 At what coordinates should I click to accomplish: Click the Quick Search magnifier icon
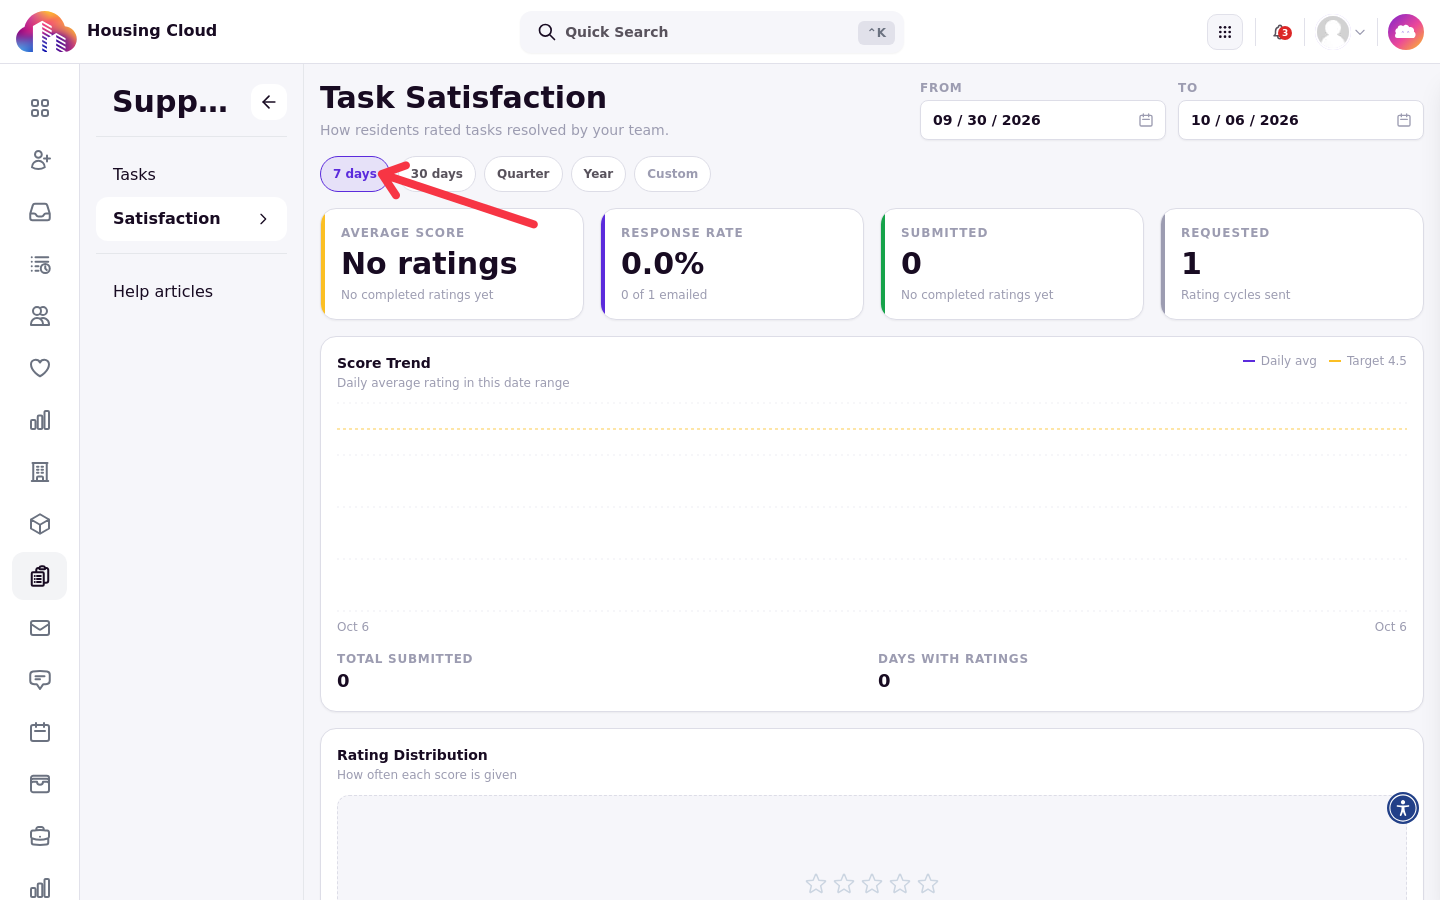pyautogui.click(x=547, y=32)
